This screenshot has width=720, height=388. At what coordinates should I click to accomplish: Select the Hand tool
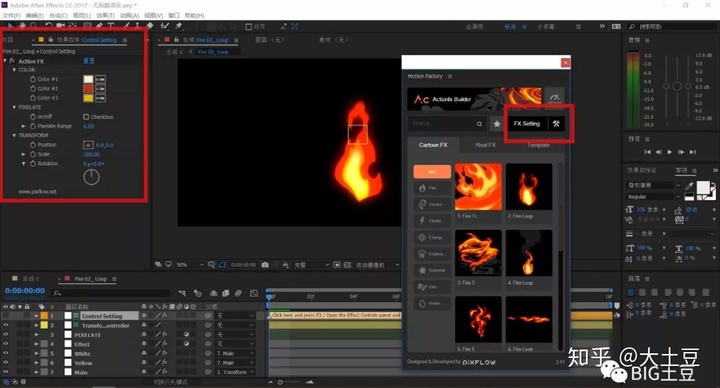[x=22, y=26]
